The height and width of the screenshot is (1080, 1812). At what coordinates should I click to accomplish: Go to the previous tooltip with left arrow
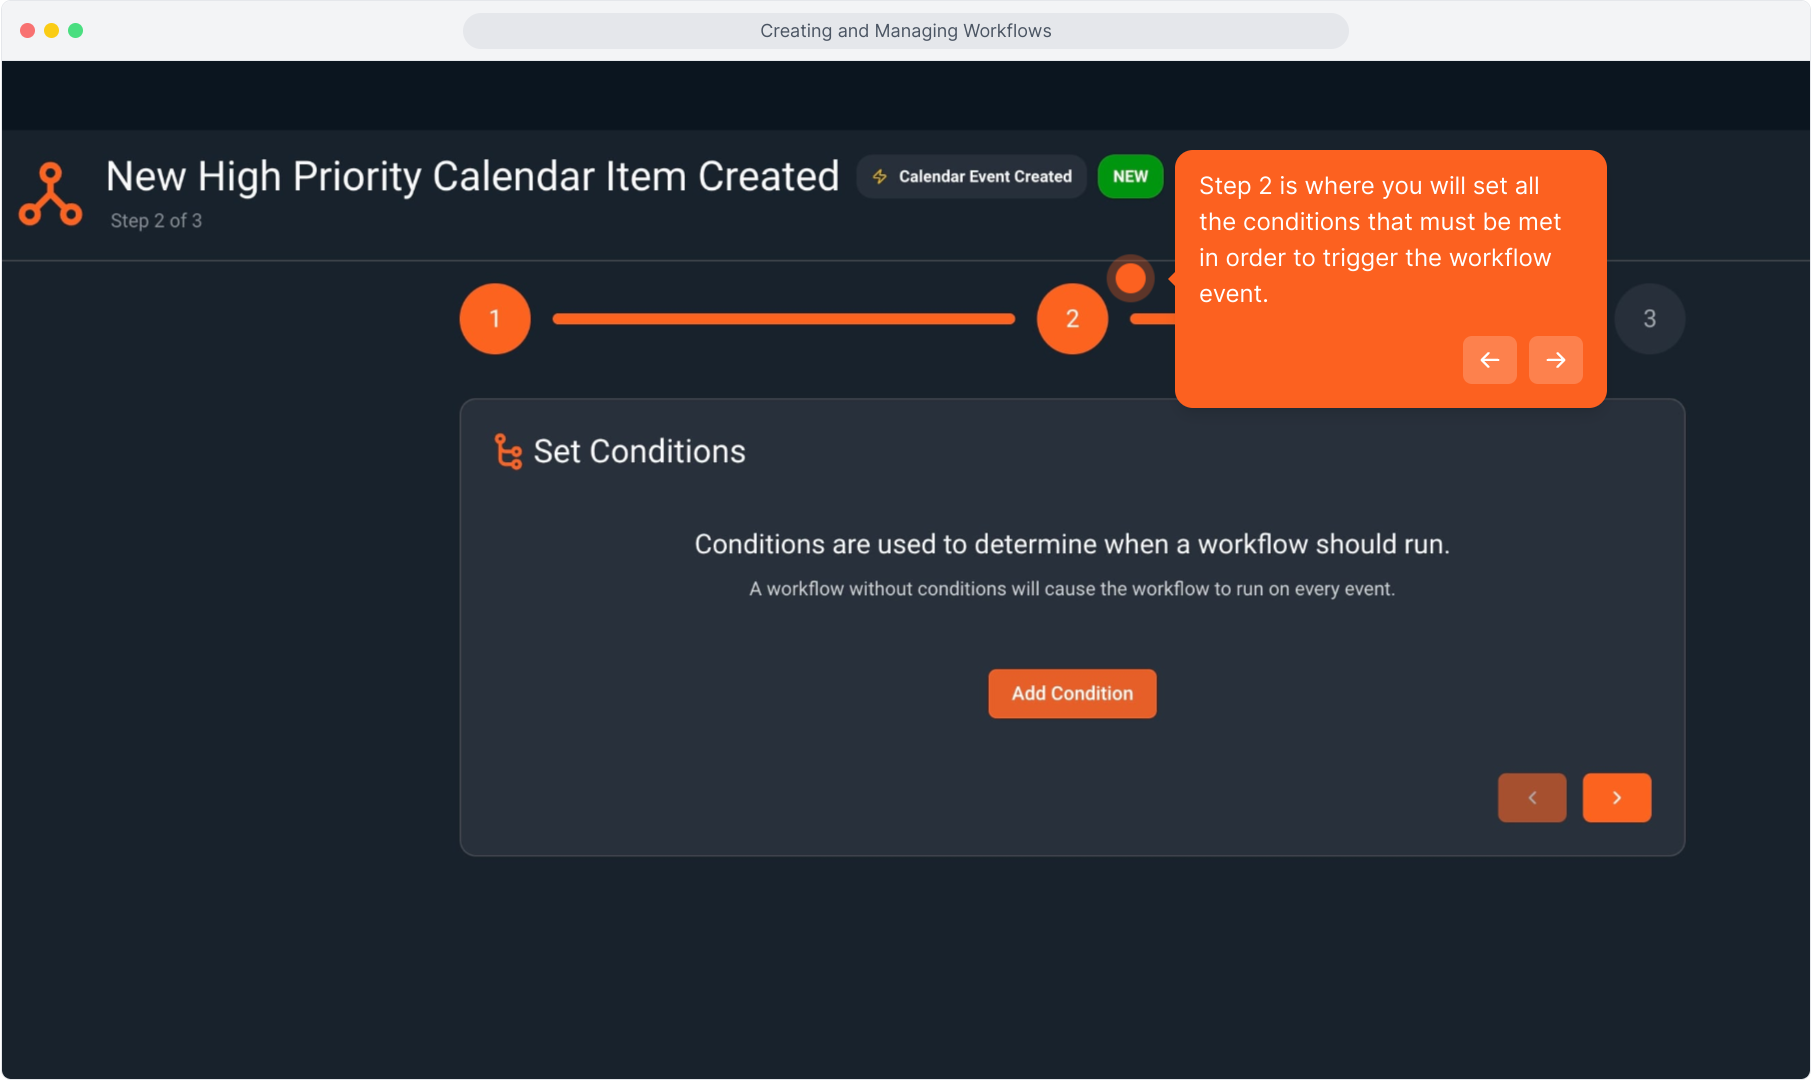click(1489, 360)
